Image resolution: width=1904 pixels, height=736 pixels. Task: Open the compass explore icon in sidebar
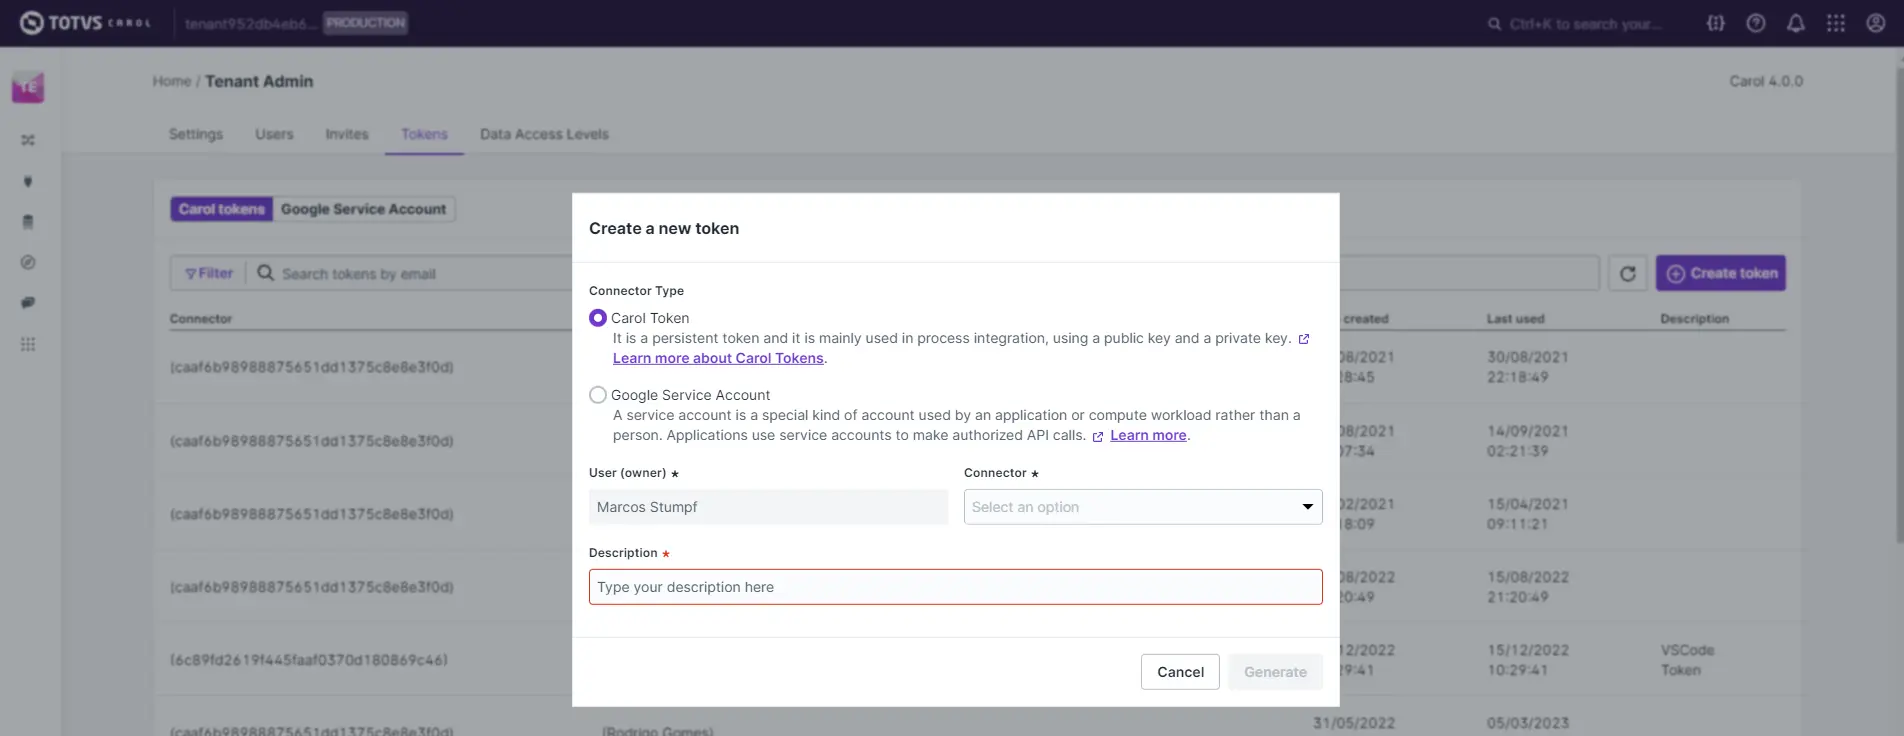28,262
